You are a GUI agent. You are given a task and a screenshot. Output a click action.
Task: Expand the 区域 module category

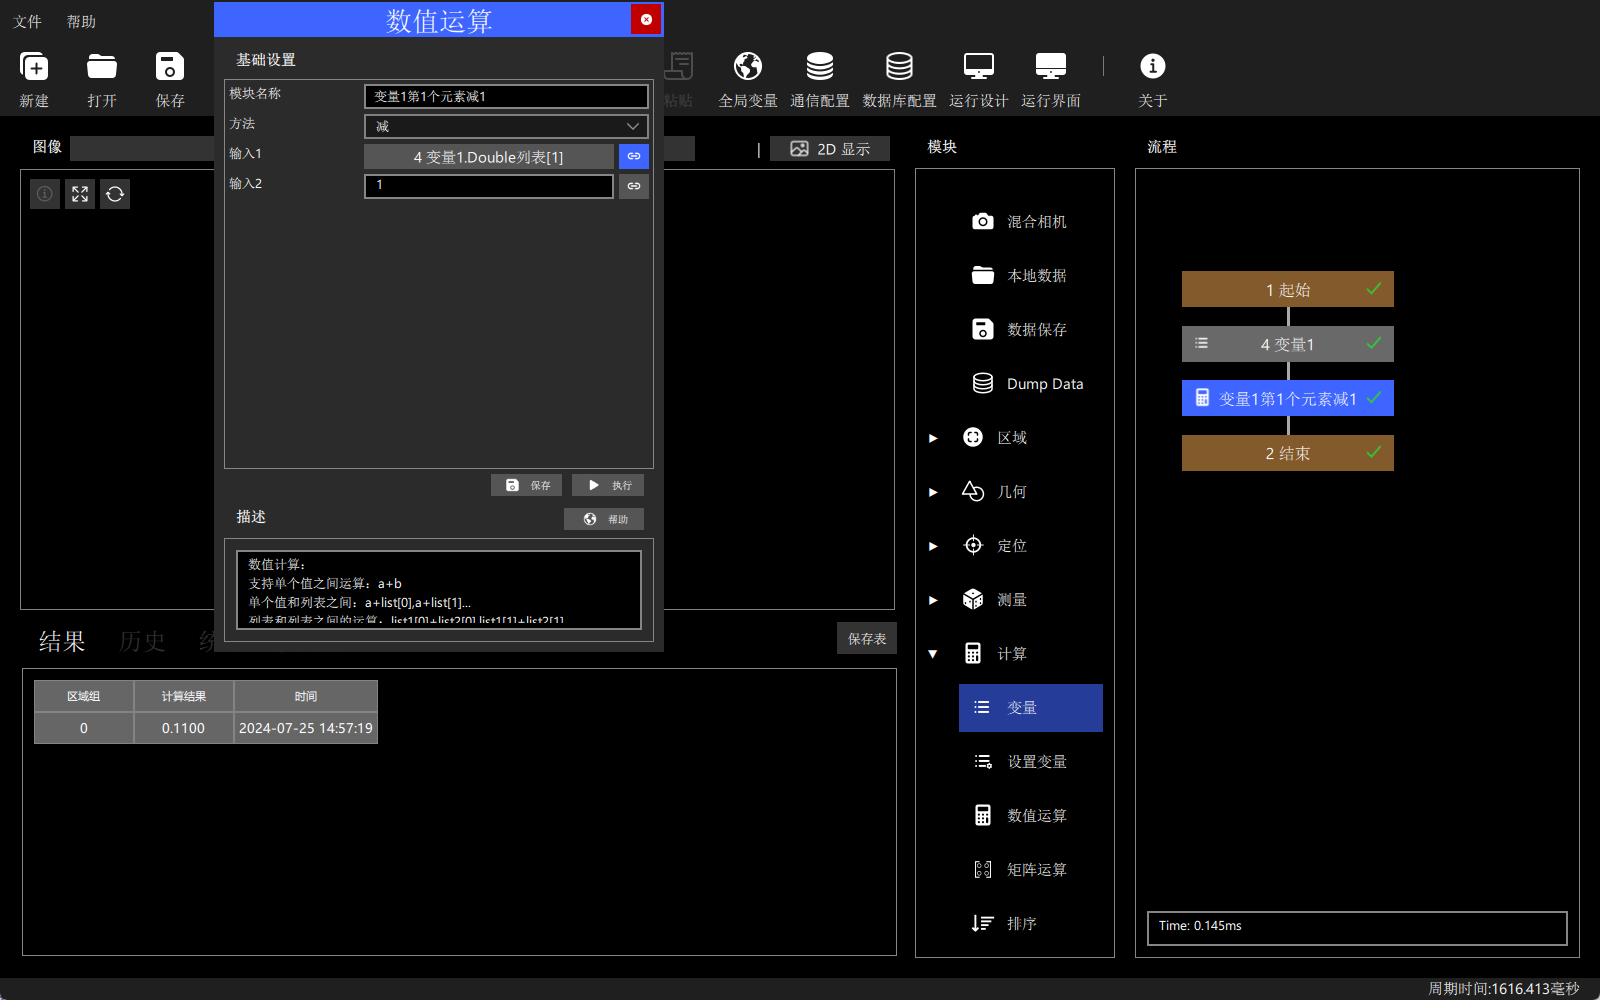pyautogui.click(x=933, y=438)
